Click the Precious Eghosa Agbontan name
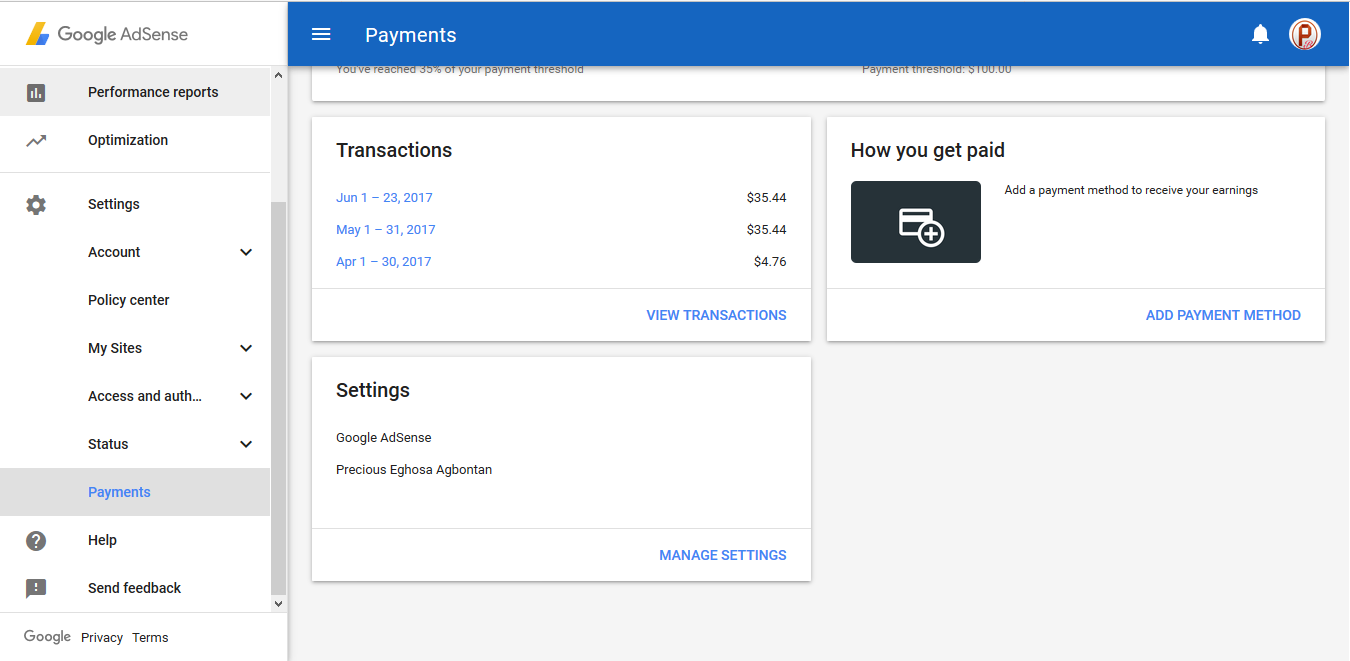Screen dimensions: 1350x661 pos(414,470)
